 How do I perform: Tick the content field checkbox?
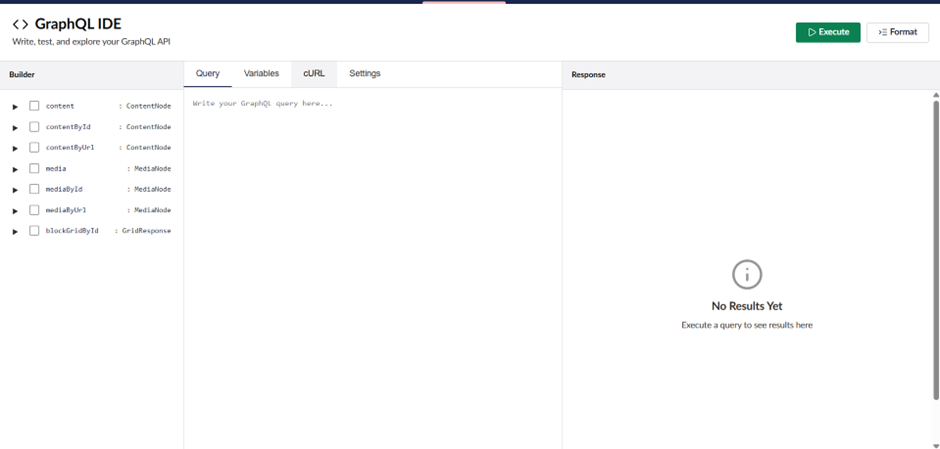34,106
